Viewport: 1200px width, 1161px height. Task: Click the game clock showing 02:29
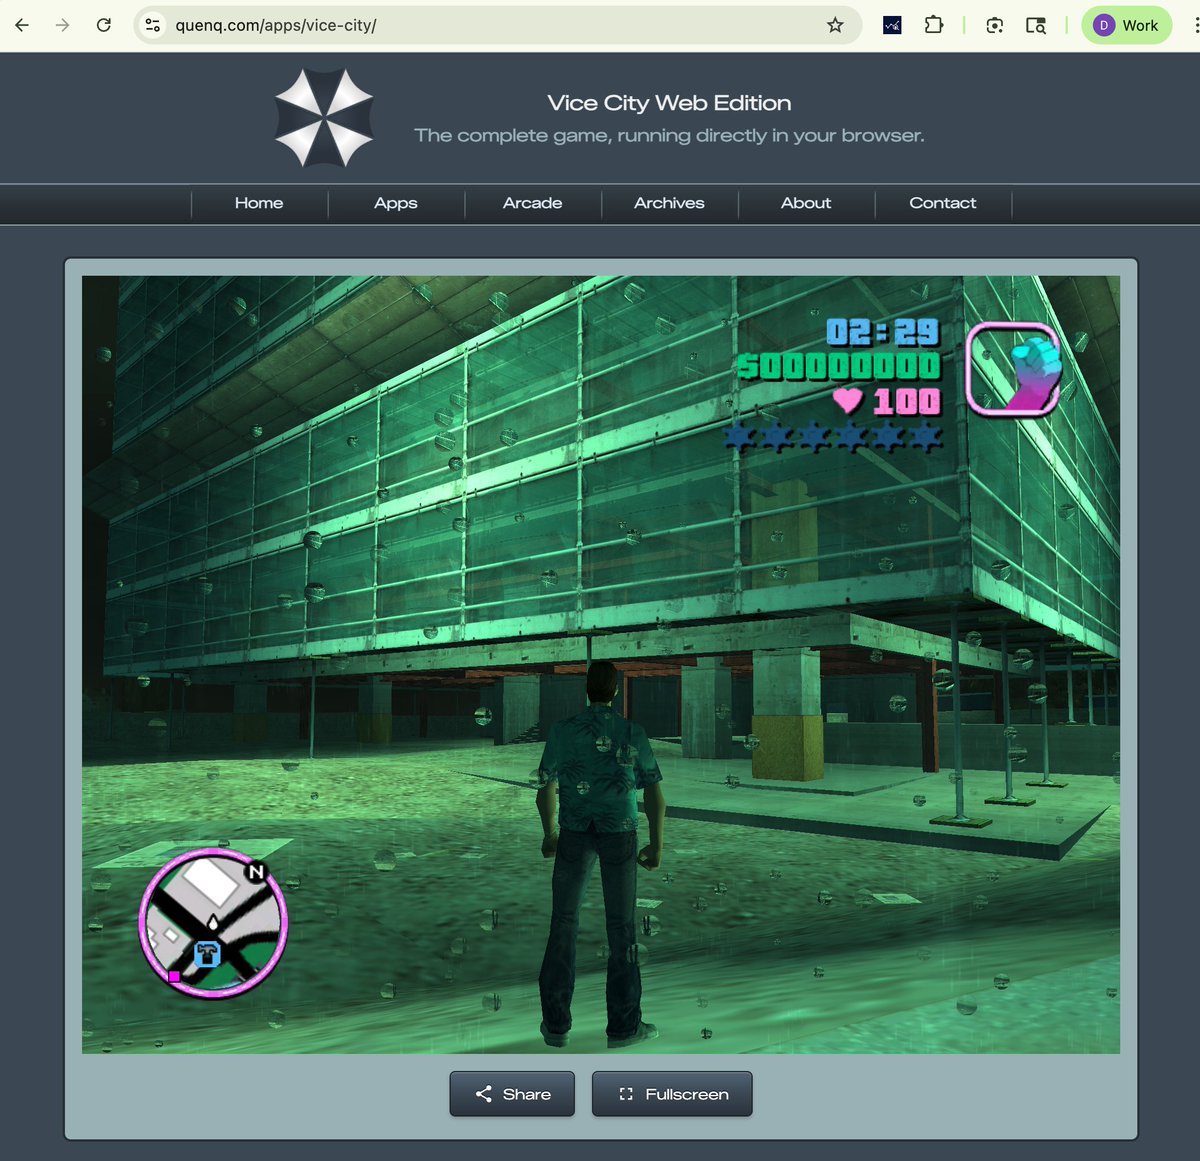[883, 332]
